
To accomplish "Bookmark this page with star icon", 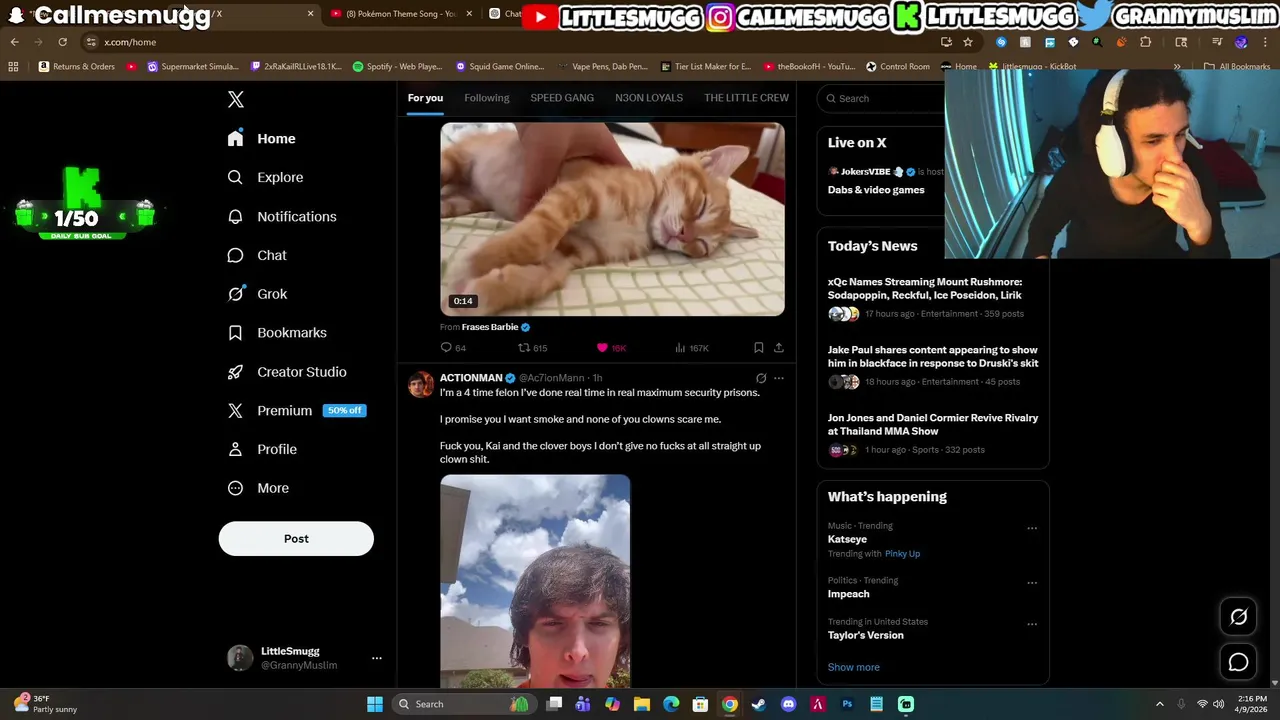I will coord(968,42).
